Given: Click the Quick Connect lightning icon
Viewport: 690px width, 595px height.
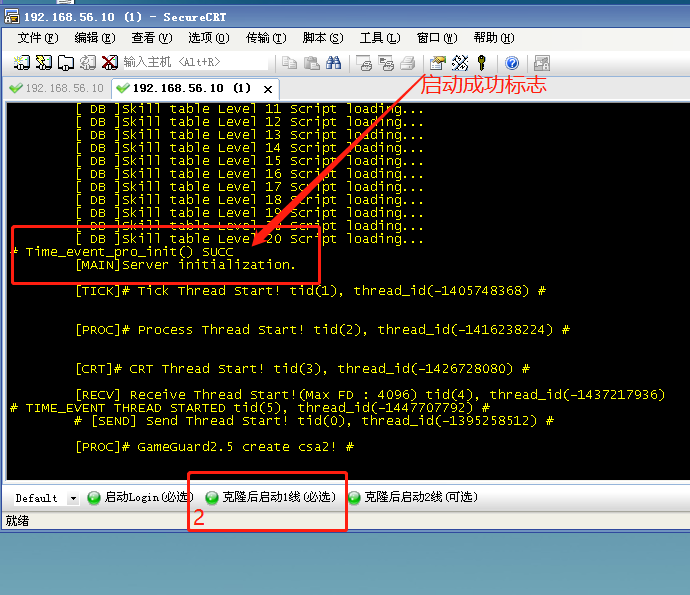Looking at the screenshot, I should tap(44, 63).
